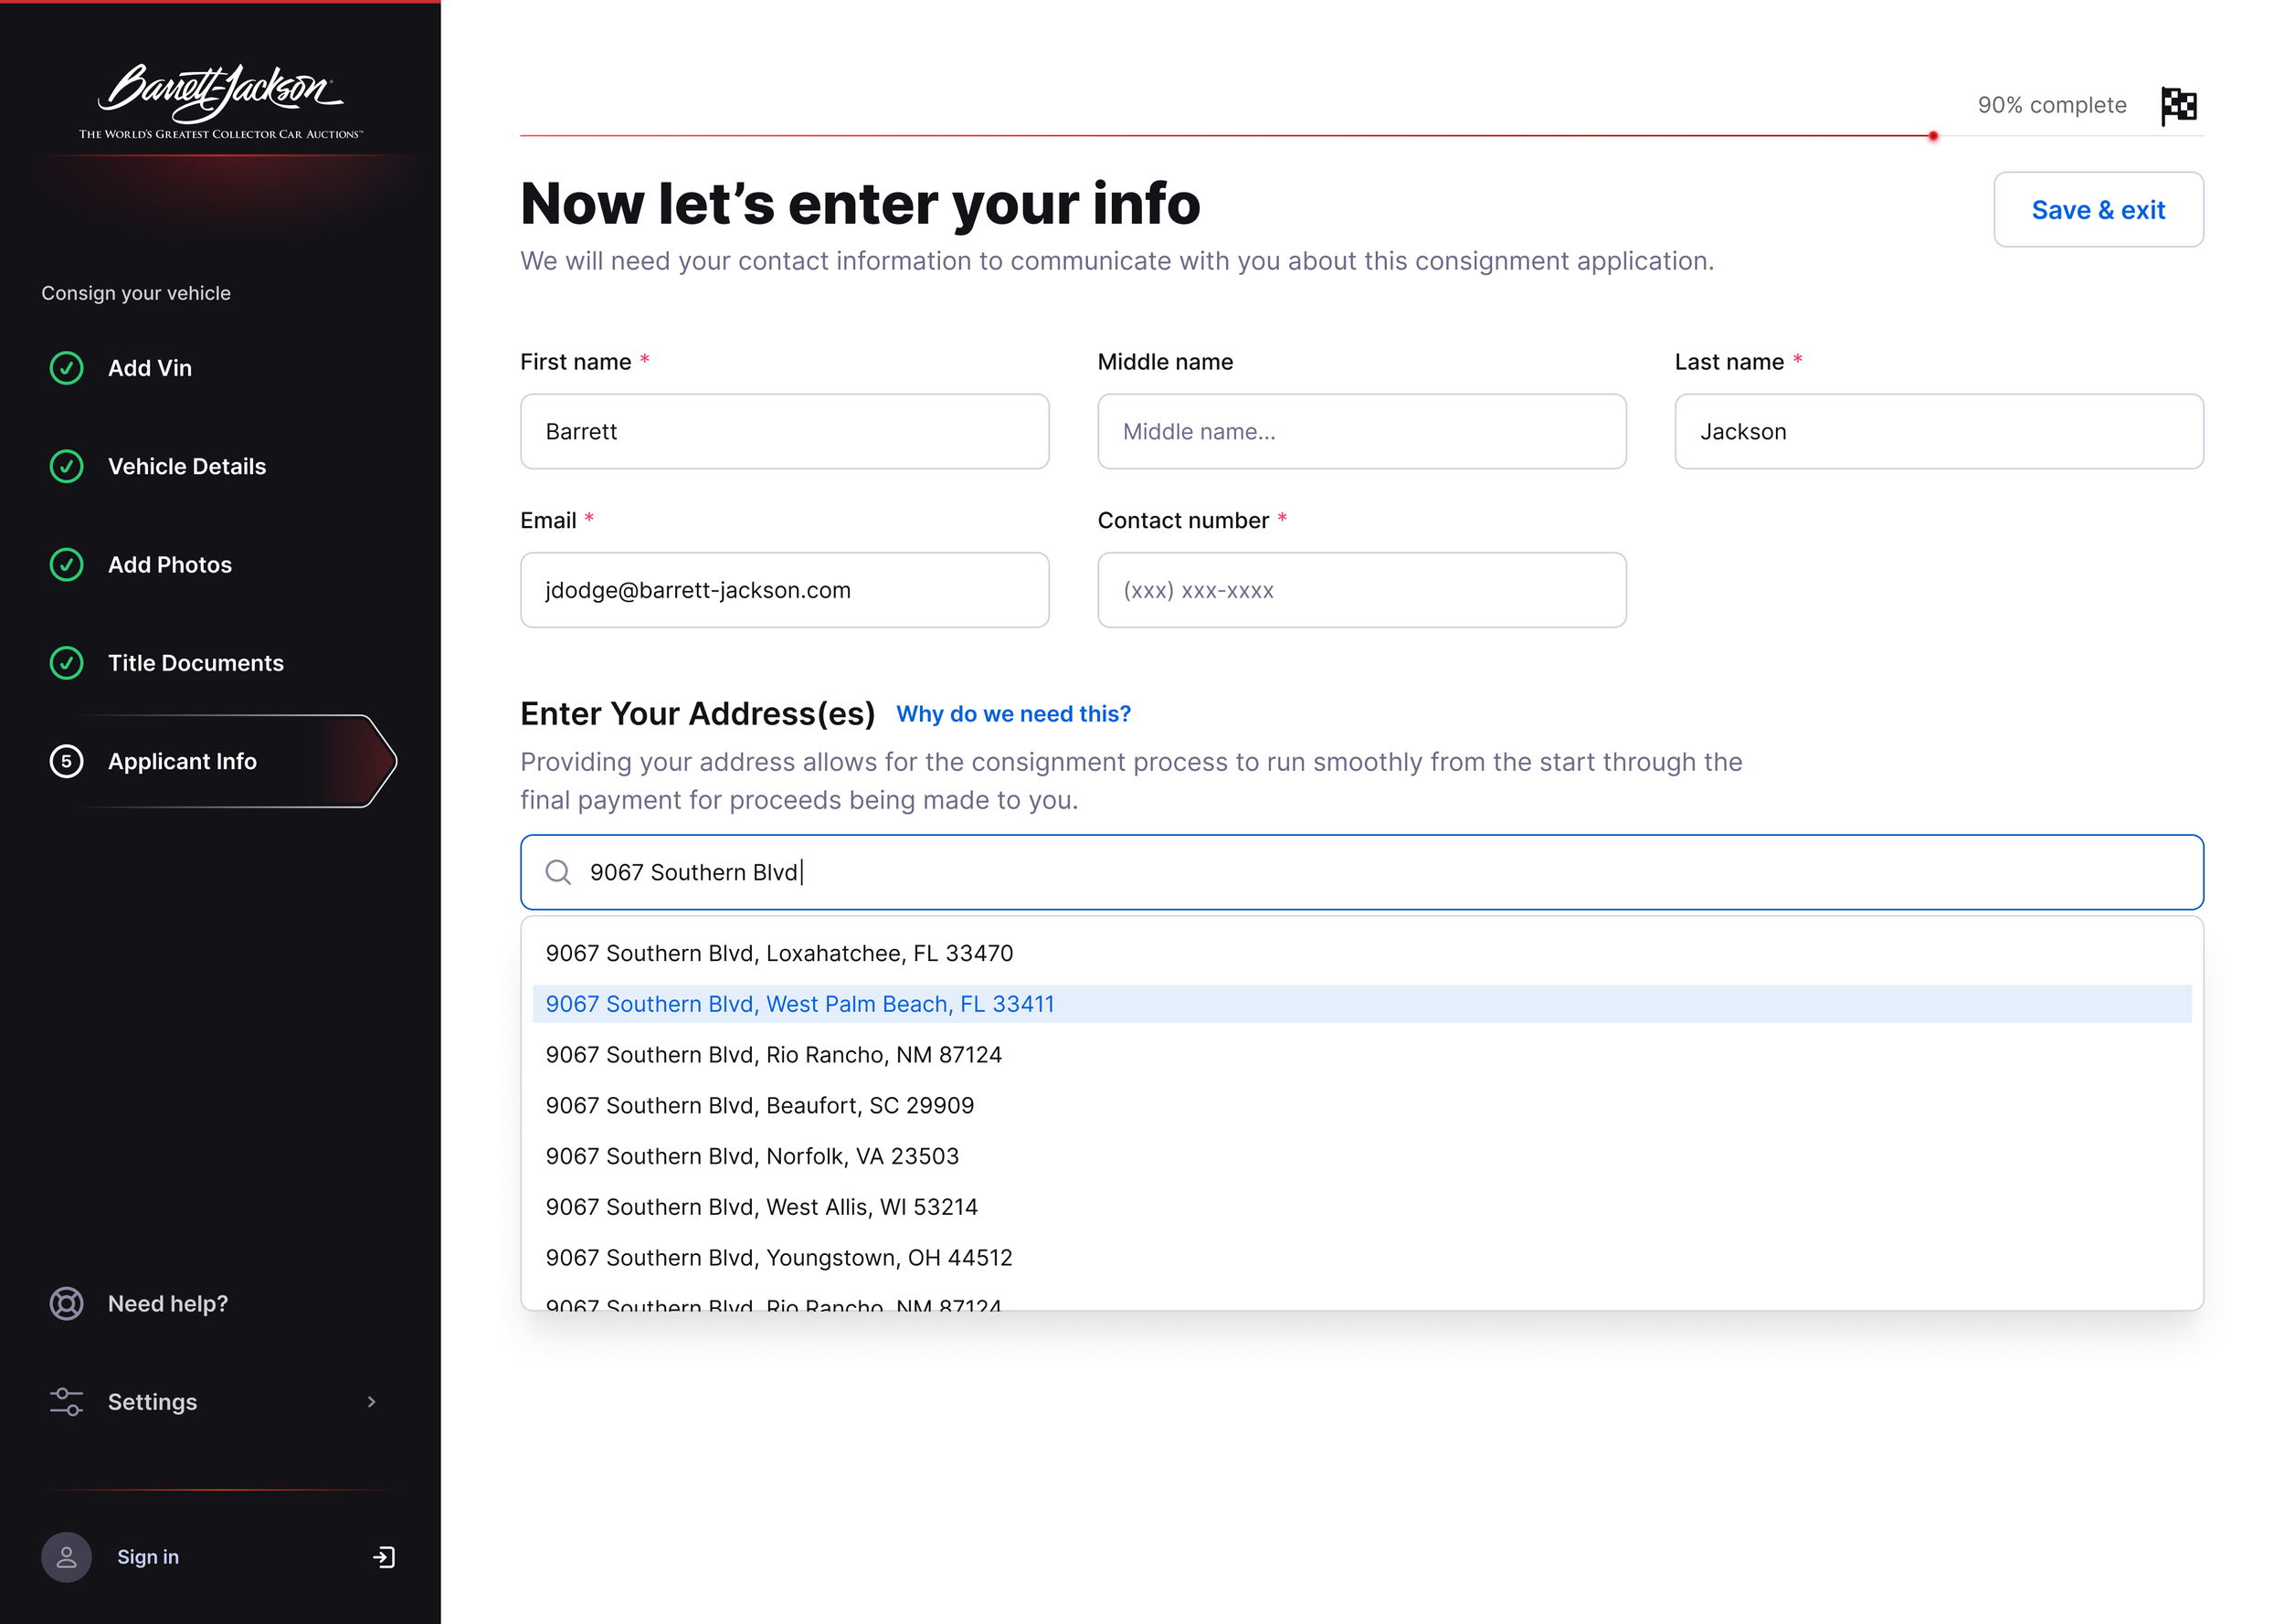Open the Settings menu item
The image size is (2284, 1624).
pyautogui.click(x=152, y=1402)
